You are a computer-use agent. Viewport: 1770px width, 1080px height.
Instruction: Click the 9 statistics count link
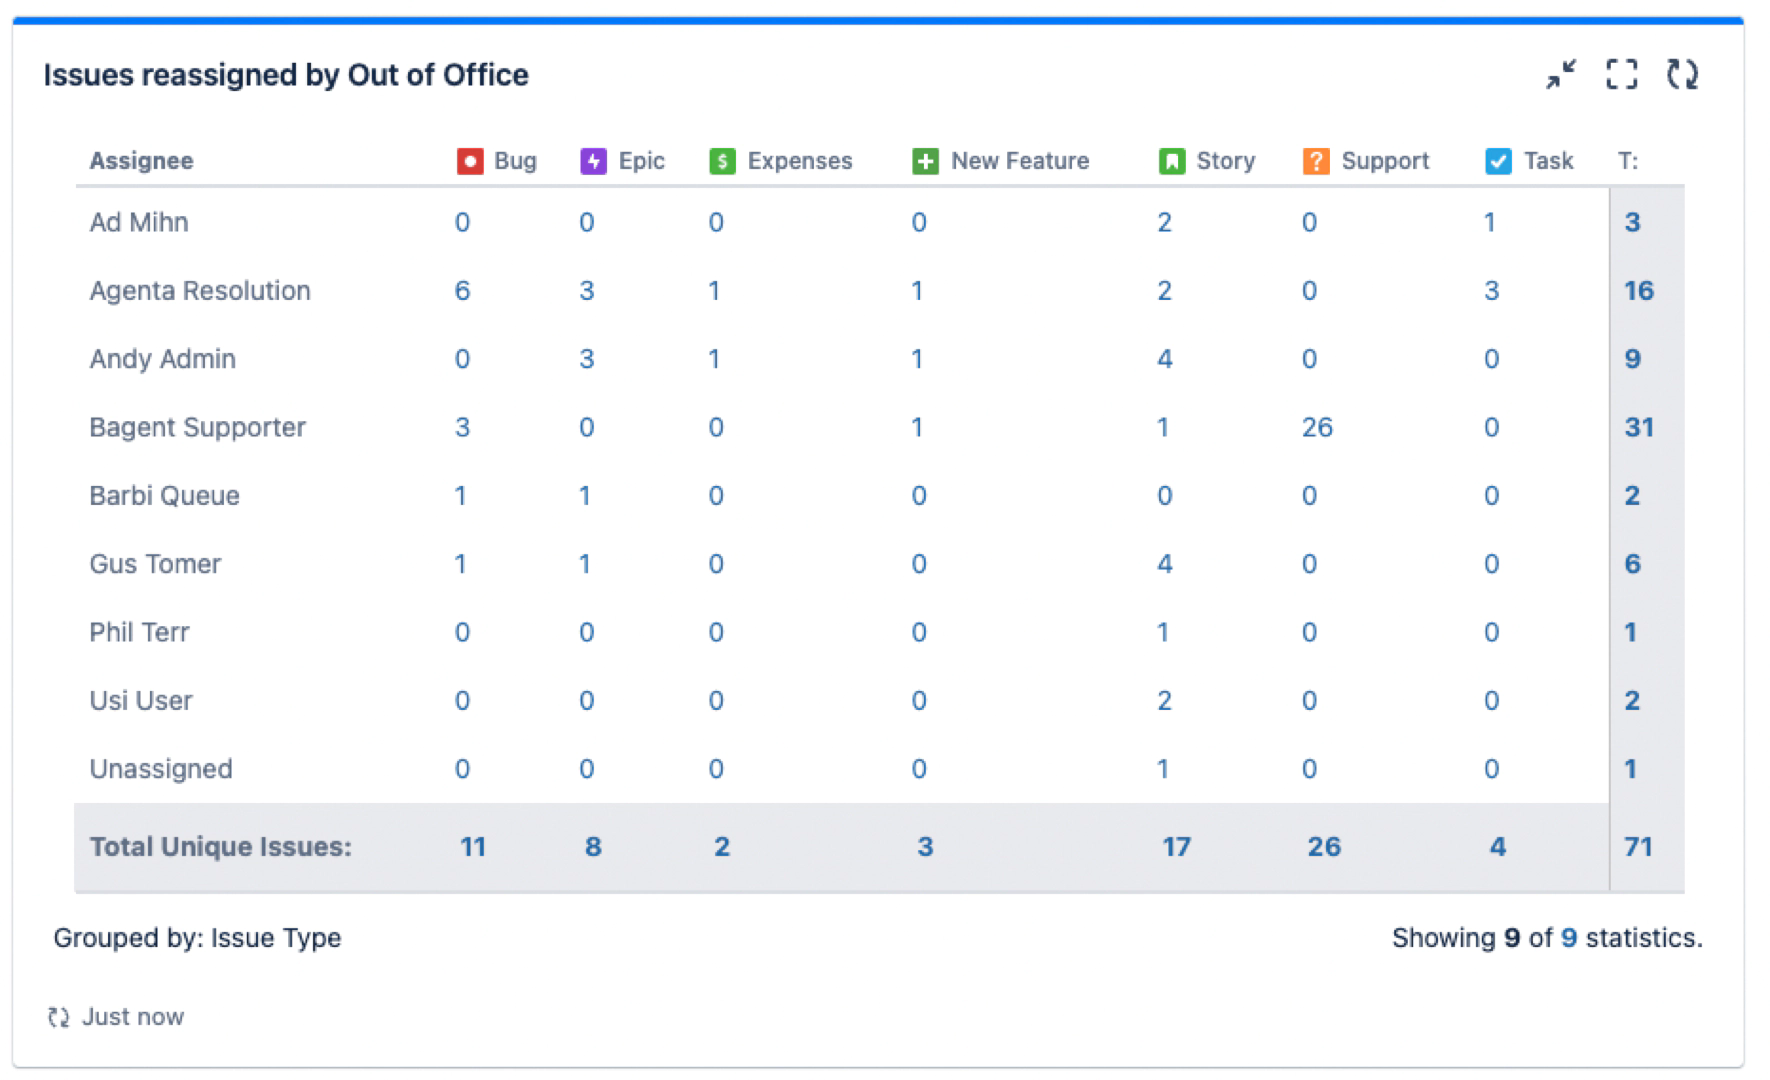tap(1569, 938)
